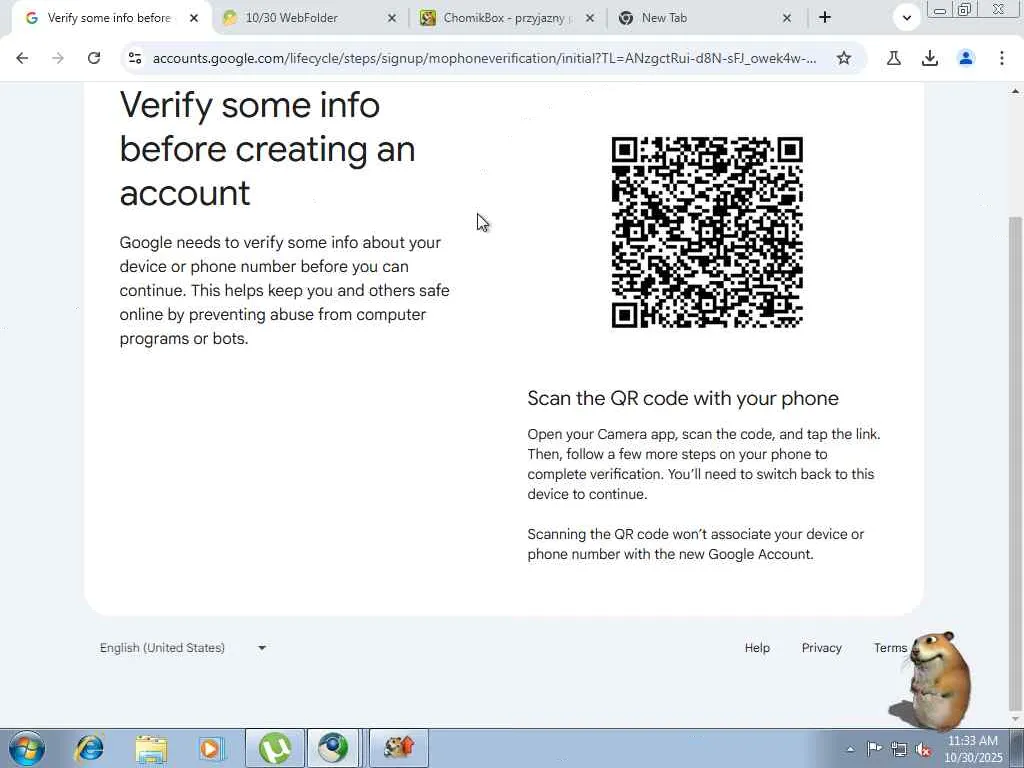Click the forward navigation arrow
1024x768 pixels.
pyautogui.click(x=58, y=58)
